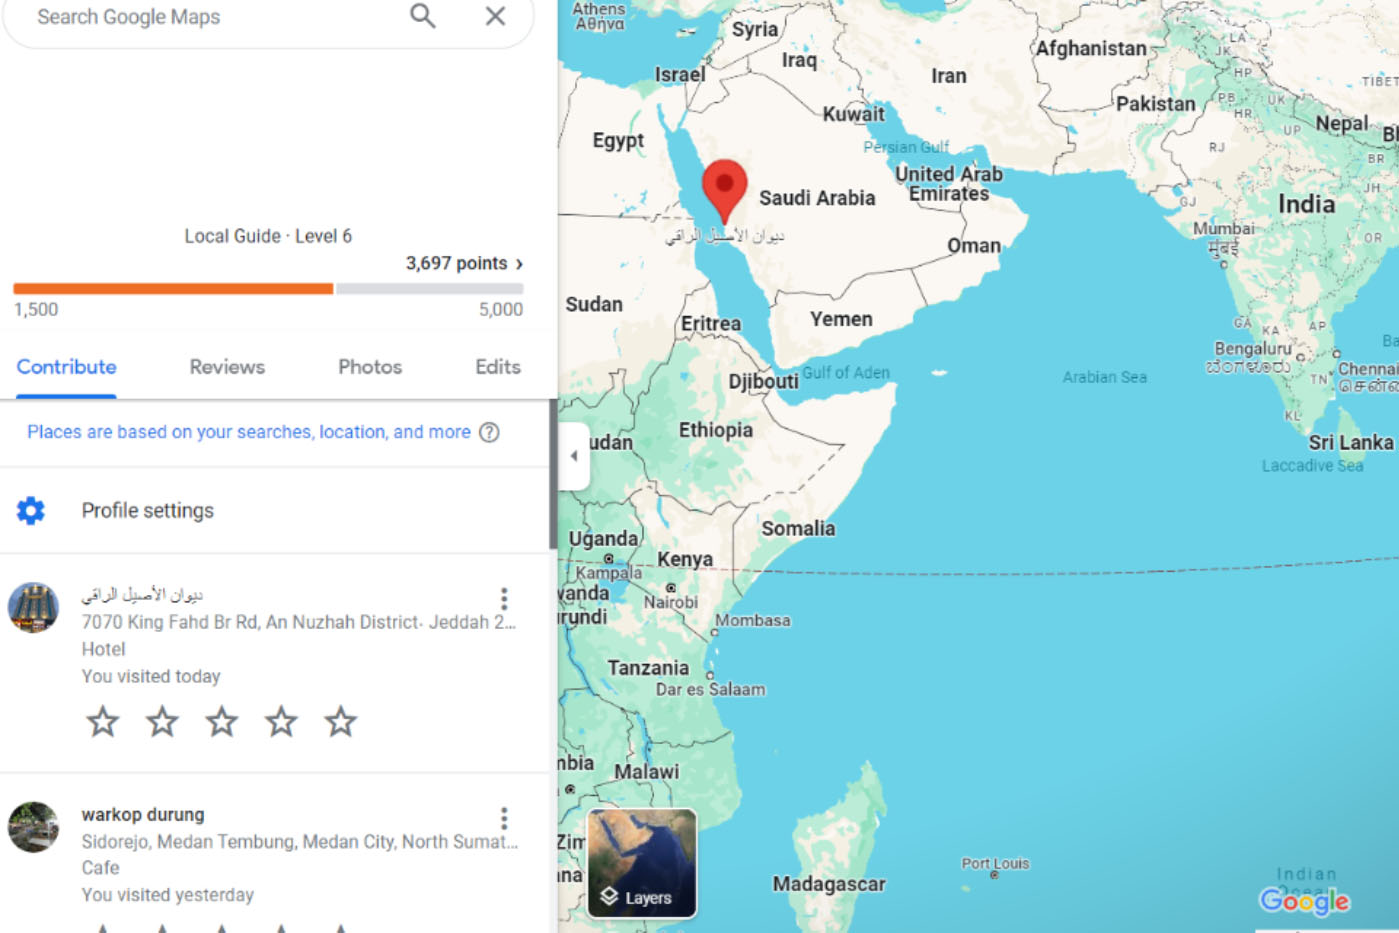
Task: Open the Layers map switcher
Action: (x=642, y=863)
